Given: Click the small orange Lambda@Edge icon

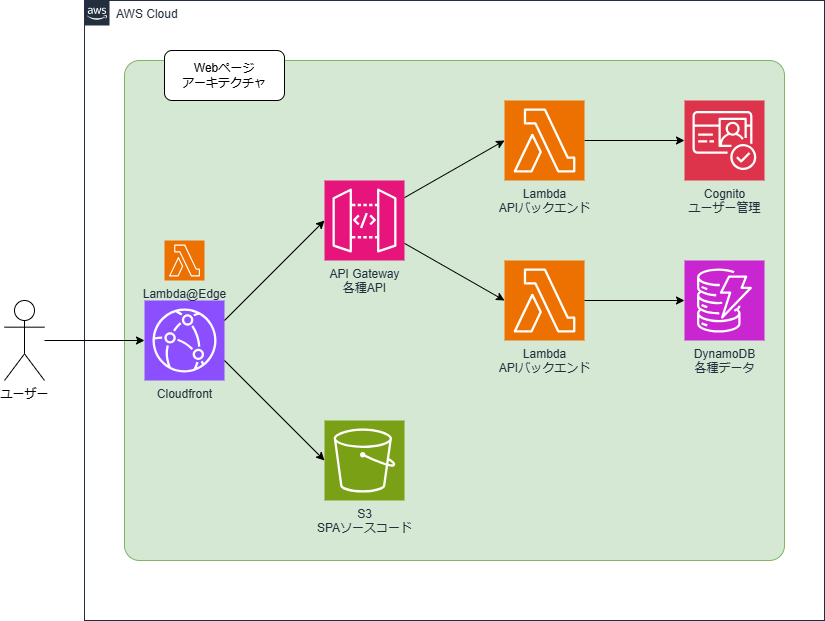Looking at the screenshot, I should point(184,260).
